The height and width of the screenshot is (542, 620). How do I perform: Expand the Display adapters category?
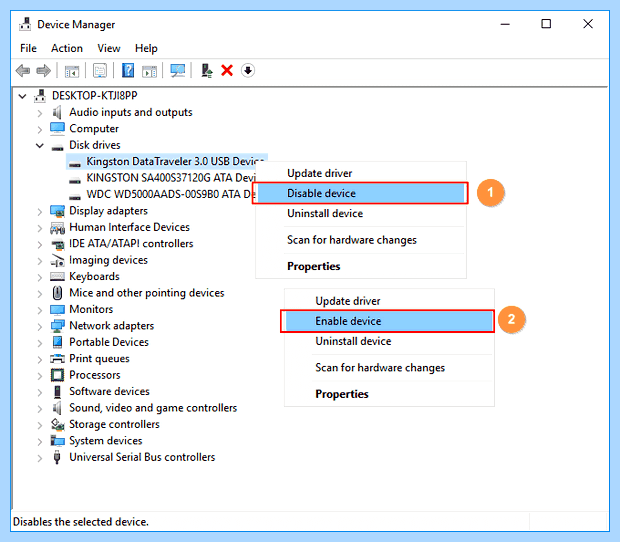pyautogui.click(x=40, y=212)
